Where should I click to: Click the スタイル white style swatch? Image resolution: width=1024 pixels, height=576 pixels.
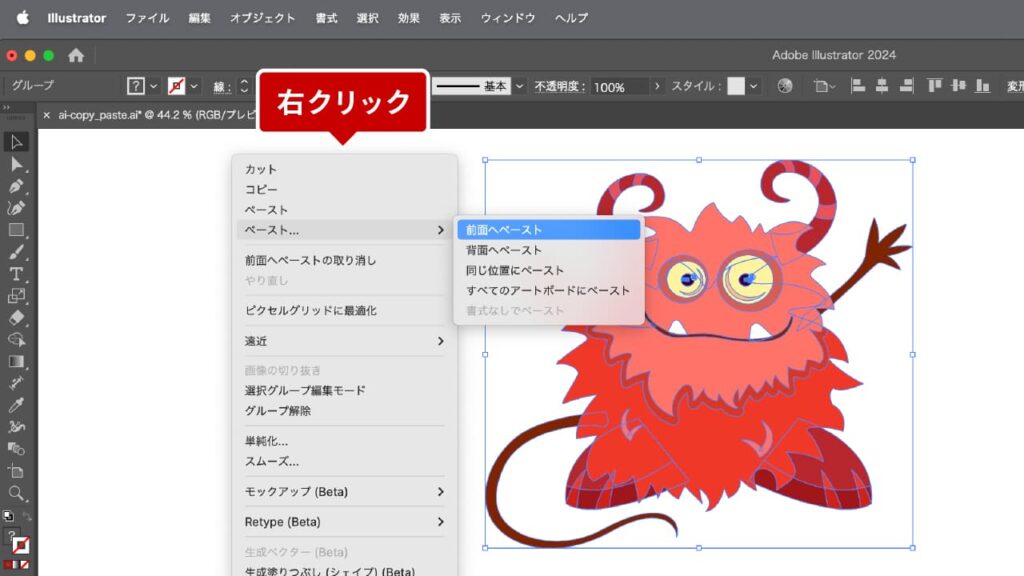736,87
